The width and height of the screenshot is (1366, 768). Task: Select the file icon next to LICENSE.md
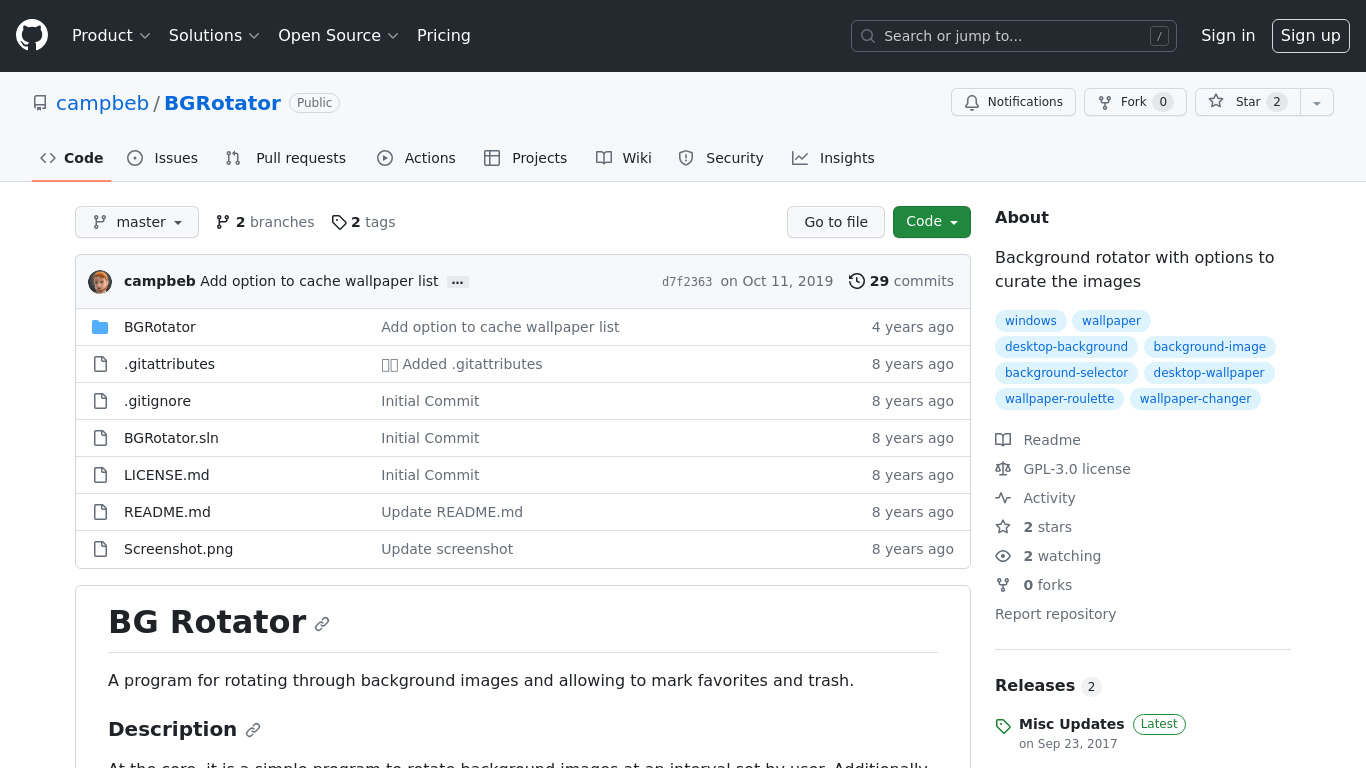point(100,475)
